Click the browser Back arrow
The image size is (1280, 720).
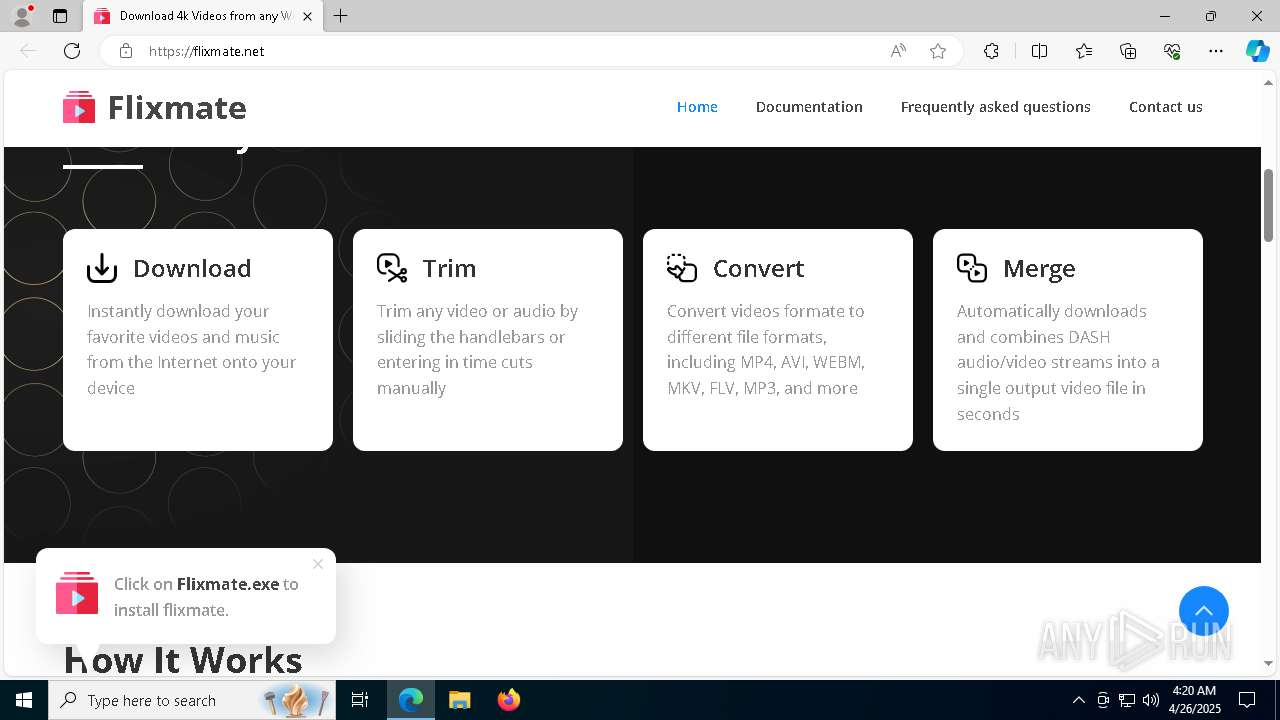28,51
